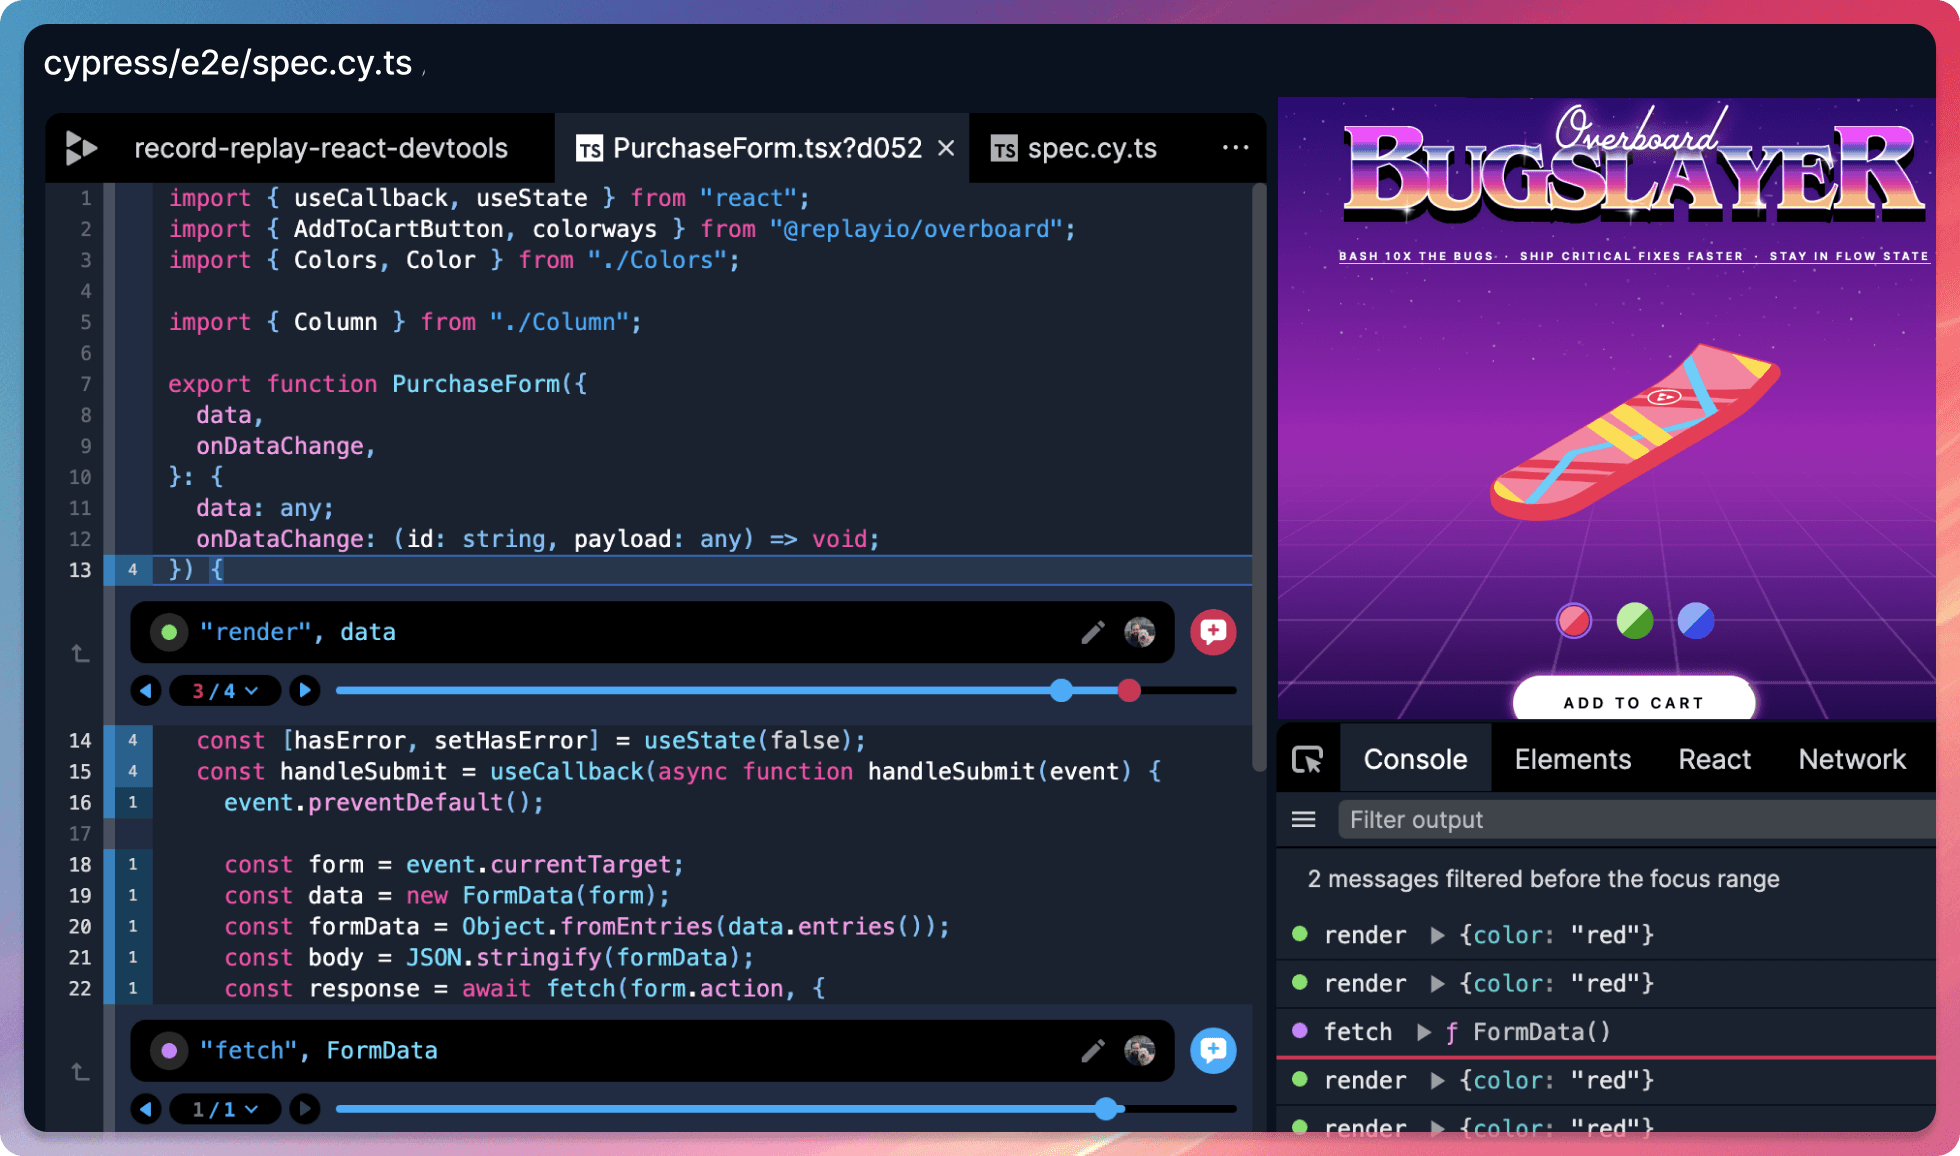The height and width of the screenshot is (1156, 1960).
Task: Click the hit count badge on line 14
Action: coord(132,741)
